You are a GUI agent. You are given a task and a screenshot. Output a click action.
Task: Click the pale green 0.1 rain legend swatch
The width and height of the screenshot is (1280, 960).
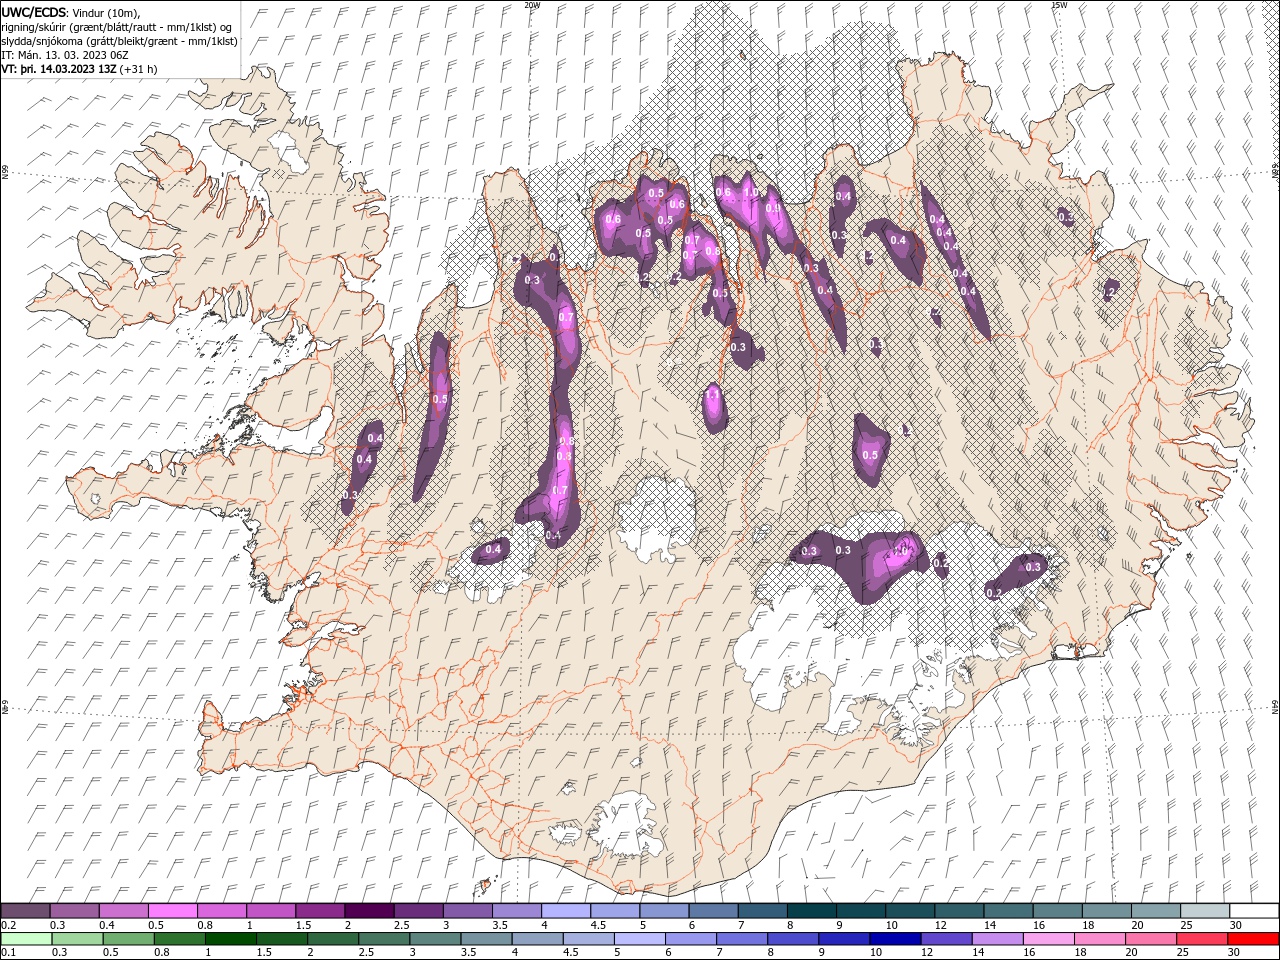pyautogui.click(x=25, y=939)
